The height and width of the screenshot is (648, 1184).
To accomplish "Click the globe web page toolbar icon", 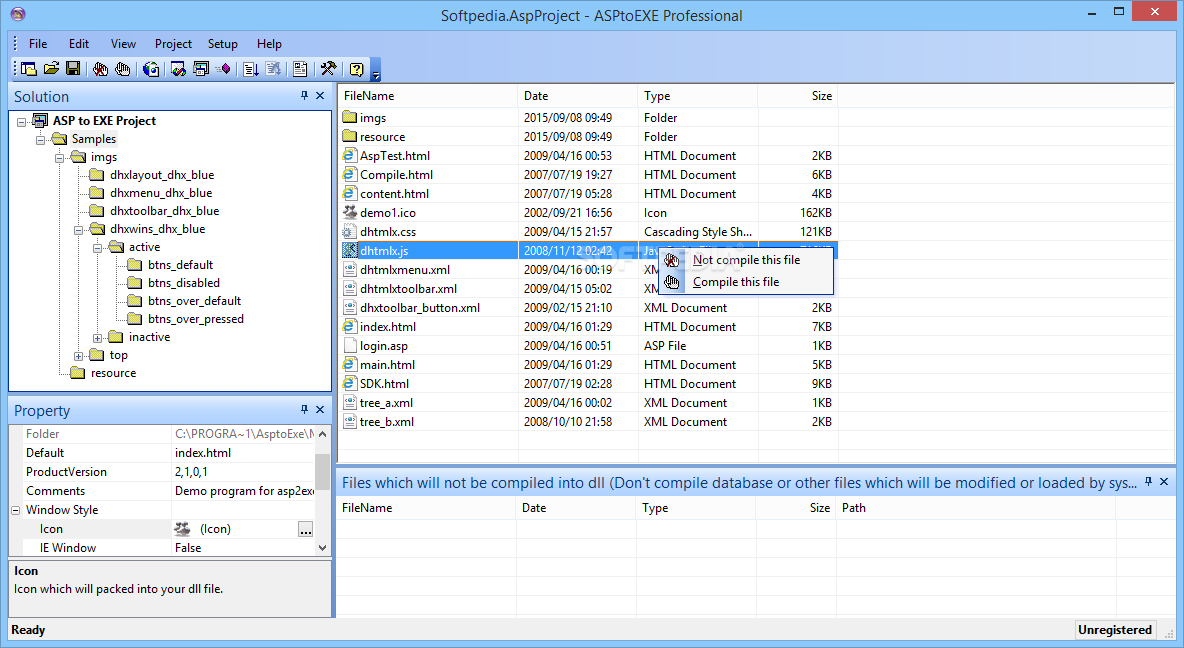I will coord(151,69).
